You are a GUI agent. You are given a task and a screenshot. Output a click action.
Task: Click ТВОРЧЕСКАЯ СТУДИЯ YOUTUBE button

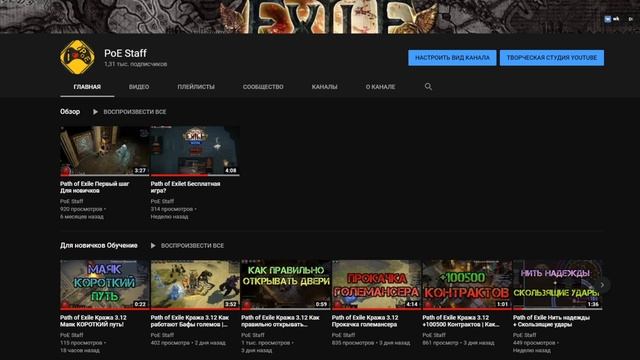[x=552, y=58]
